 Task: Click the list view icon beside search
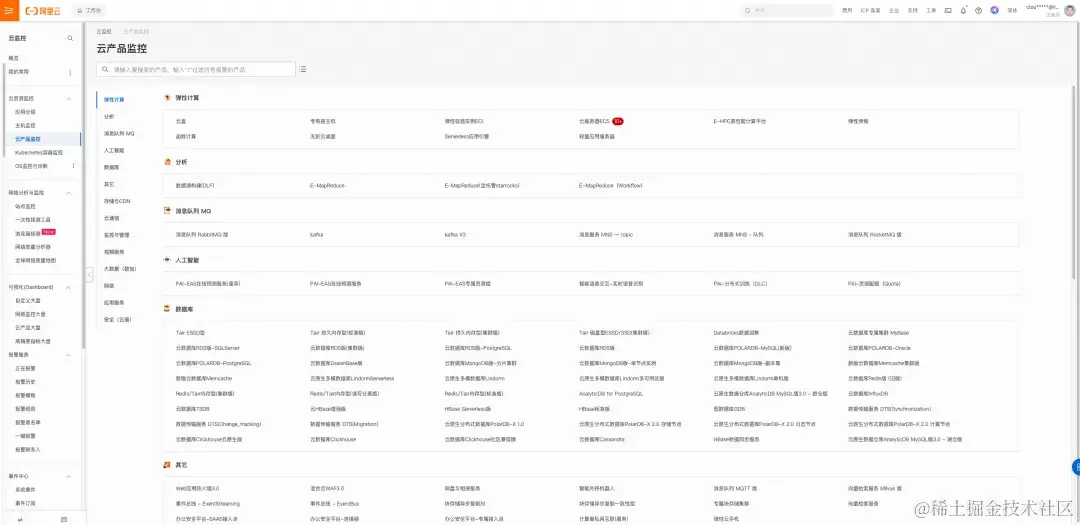pyautogui.click(x=303, y=70)
